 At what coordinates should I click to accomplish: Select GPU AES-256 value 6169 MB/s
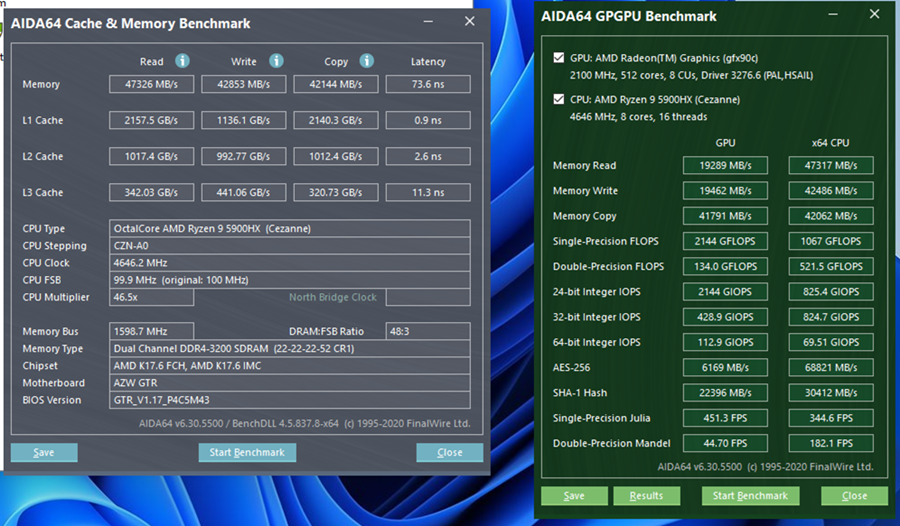click(x=726, y=368)
